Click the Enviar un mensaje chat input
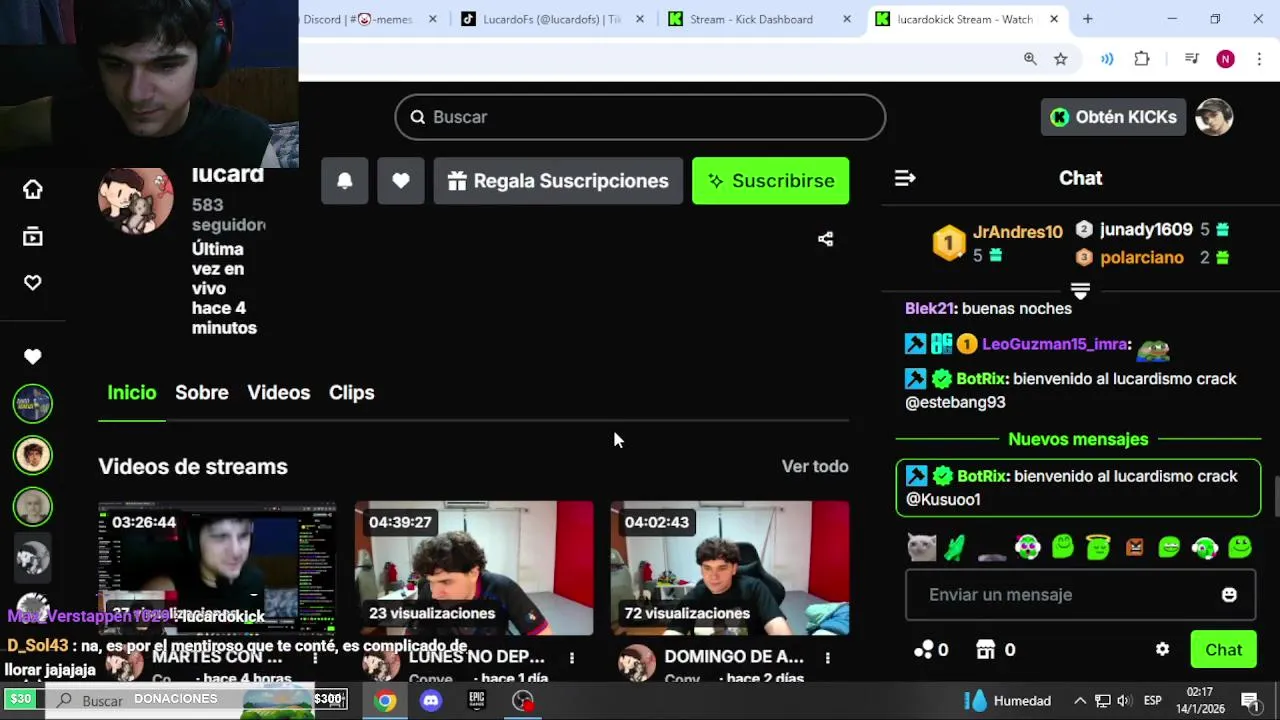Viewport: 1280px width, 720px height. (1080, 595)
